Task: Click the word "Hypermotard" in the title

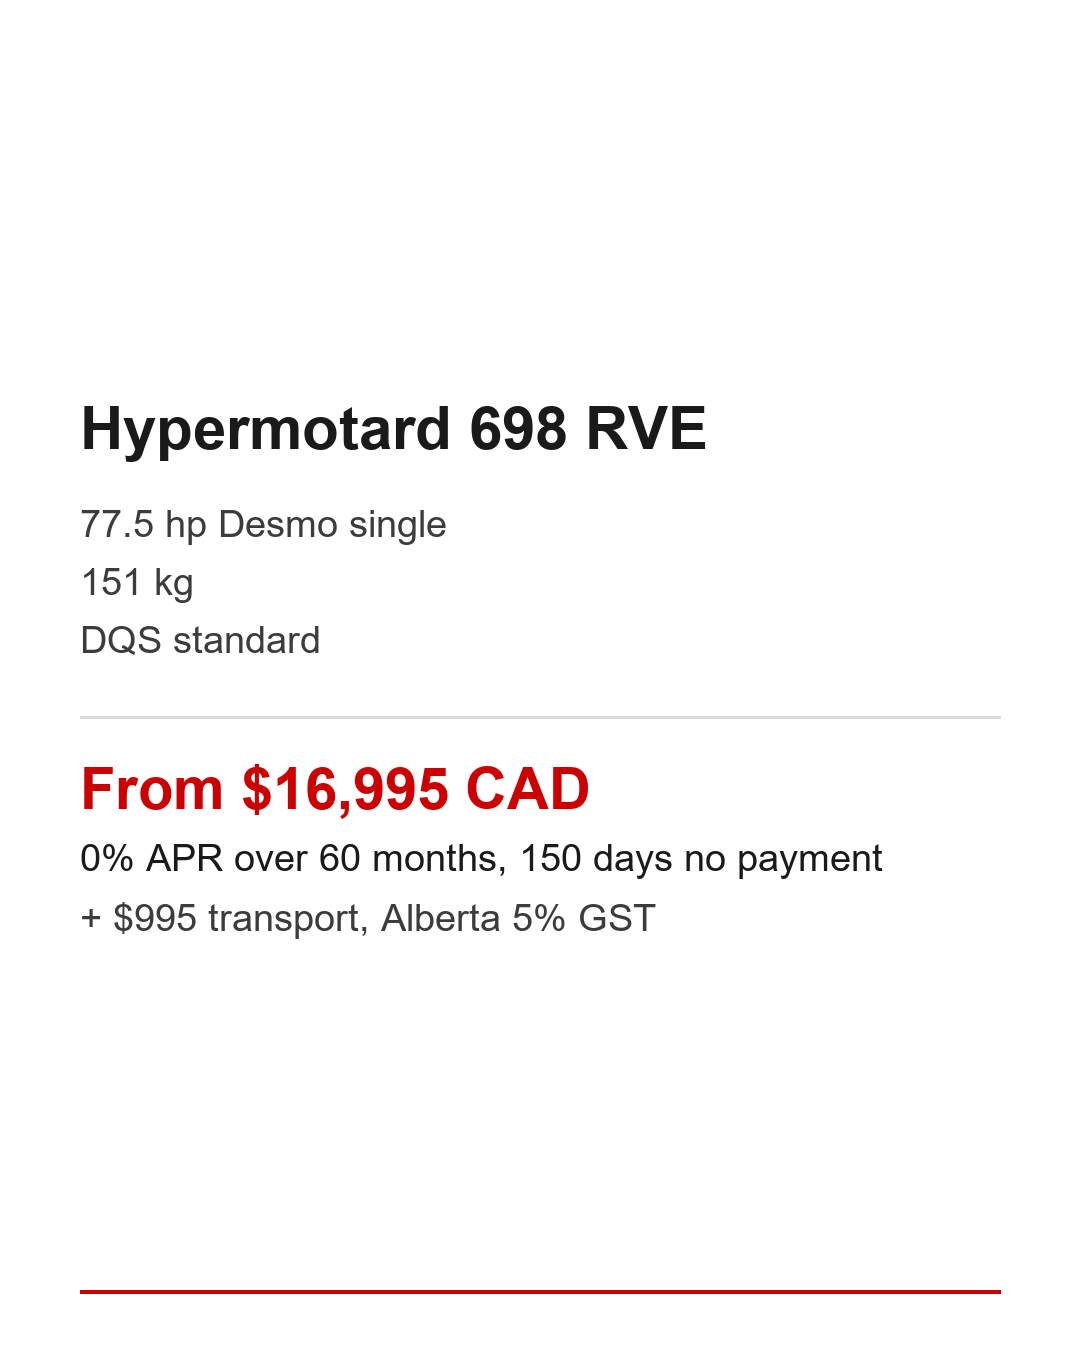Action: pyautogui.click(x=266, y=429)
